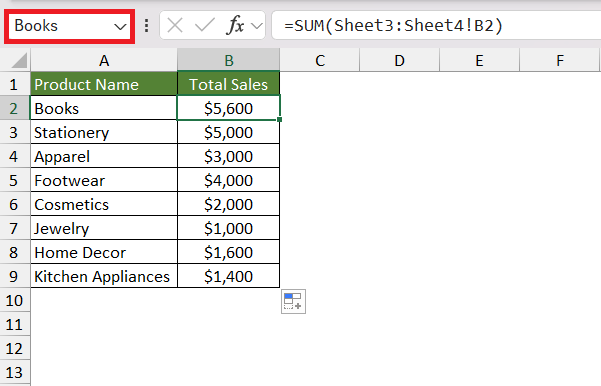Click the $1,400 cell
601x386 pixels.
tap(228, 276)
